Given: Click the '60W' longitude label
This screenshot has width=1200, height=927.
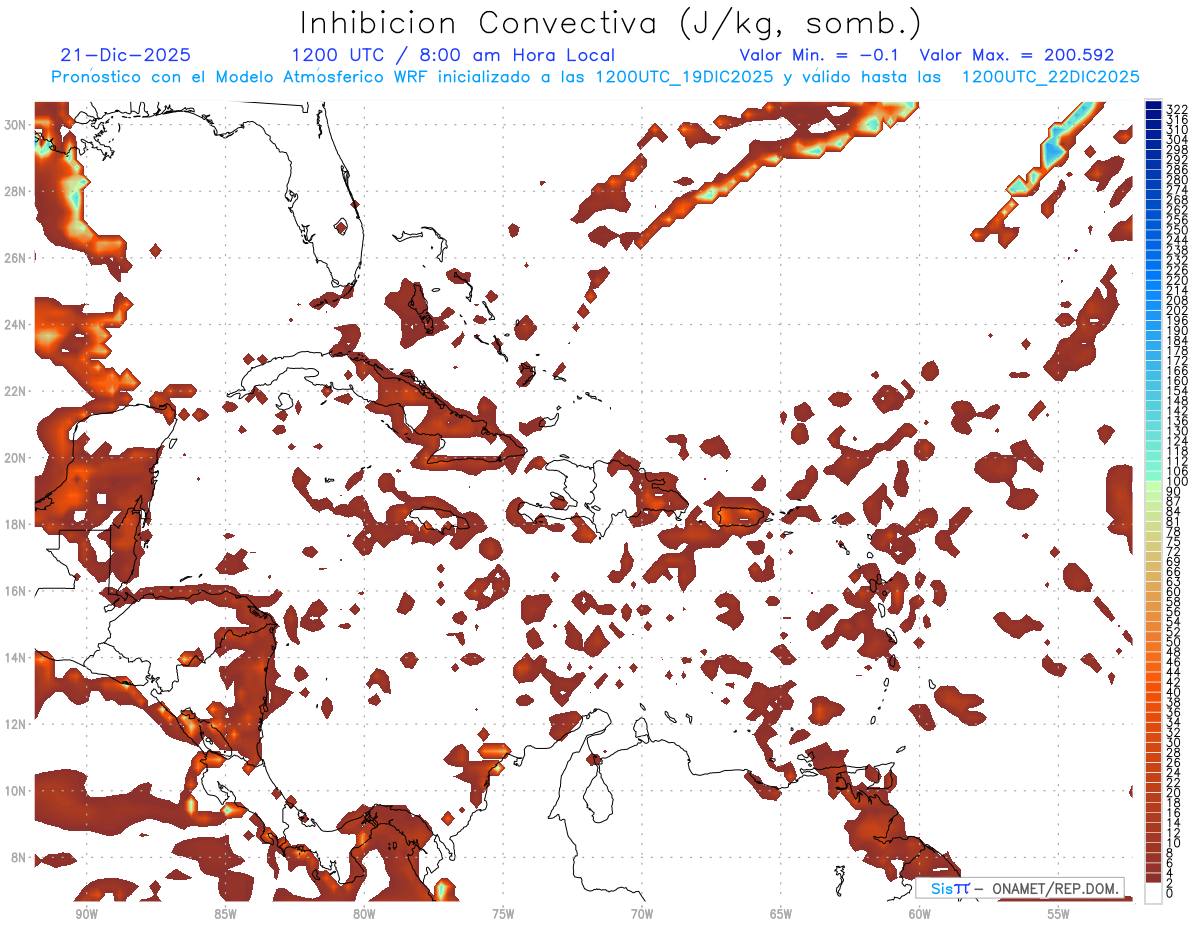Looking at the screenshot, I should (920, 913).
